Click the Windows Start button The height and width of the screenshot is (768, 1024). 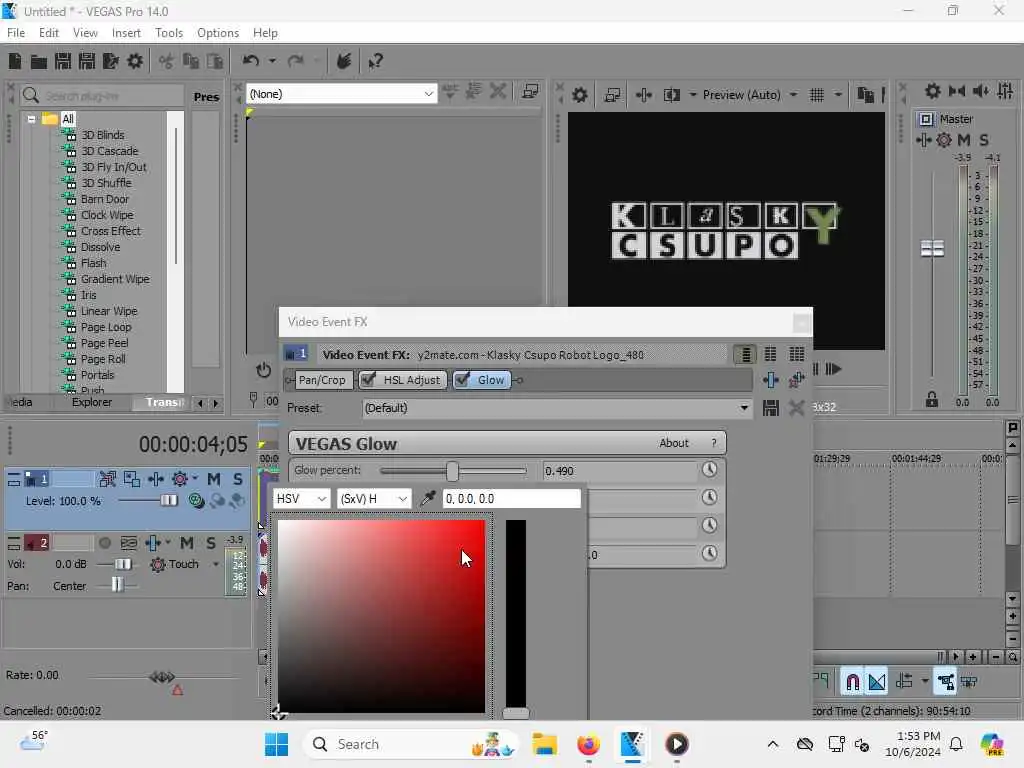point(276,744)
